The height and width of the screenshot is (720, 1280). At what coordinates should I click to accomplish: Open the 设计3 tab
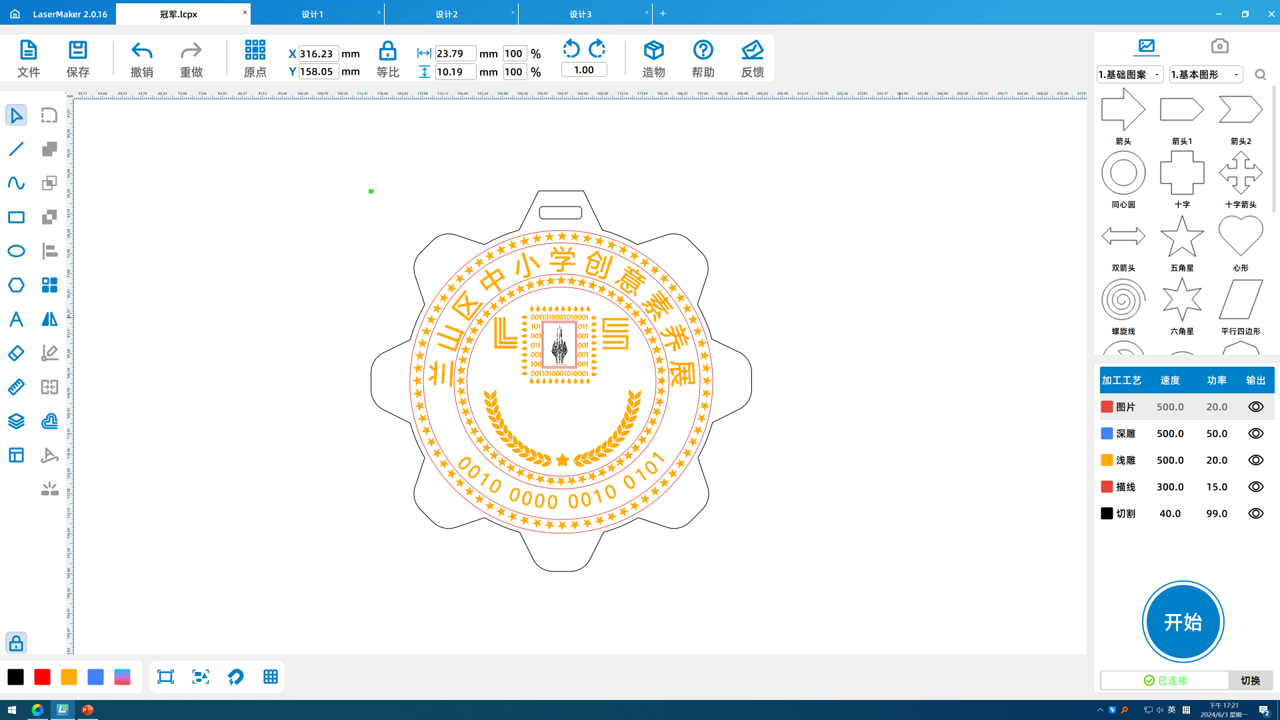[580, 14]
